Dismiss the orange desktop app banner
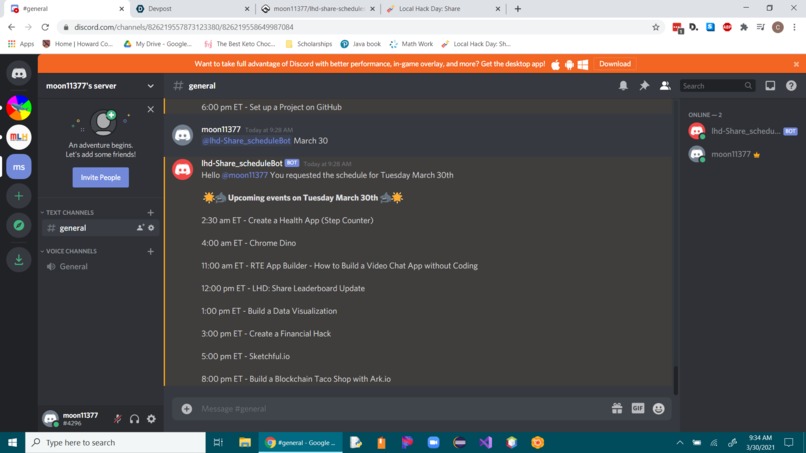806x453 pixels. coord(796,64)
